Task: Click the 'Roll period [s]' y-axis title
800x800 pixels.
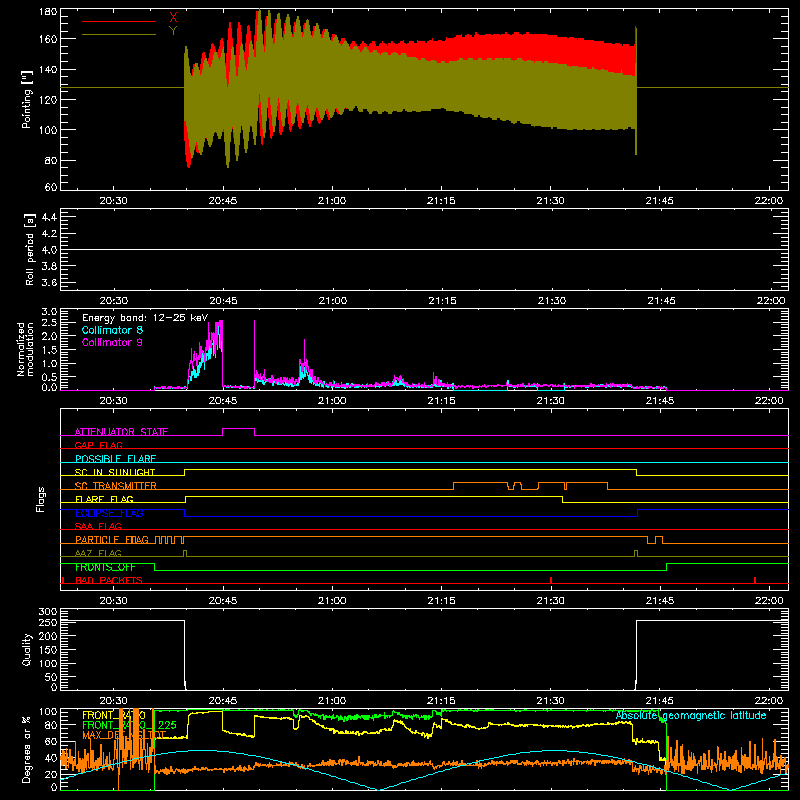Action: (x=29, y=249)
